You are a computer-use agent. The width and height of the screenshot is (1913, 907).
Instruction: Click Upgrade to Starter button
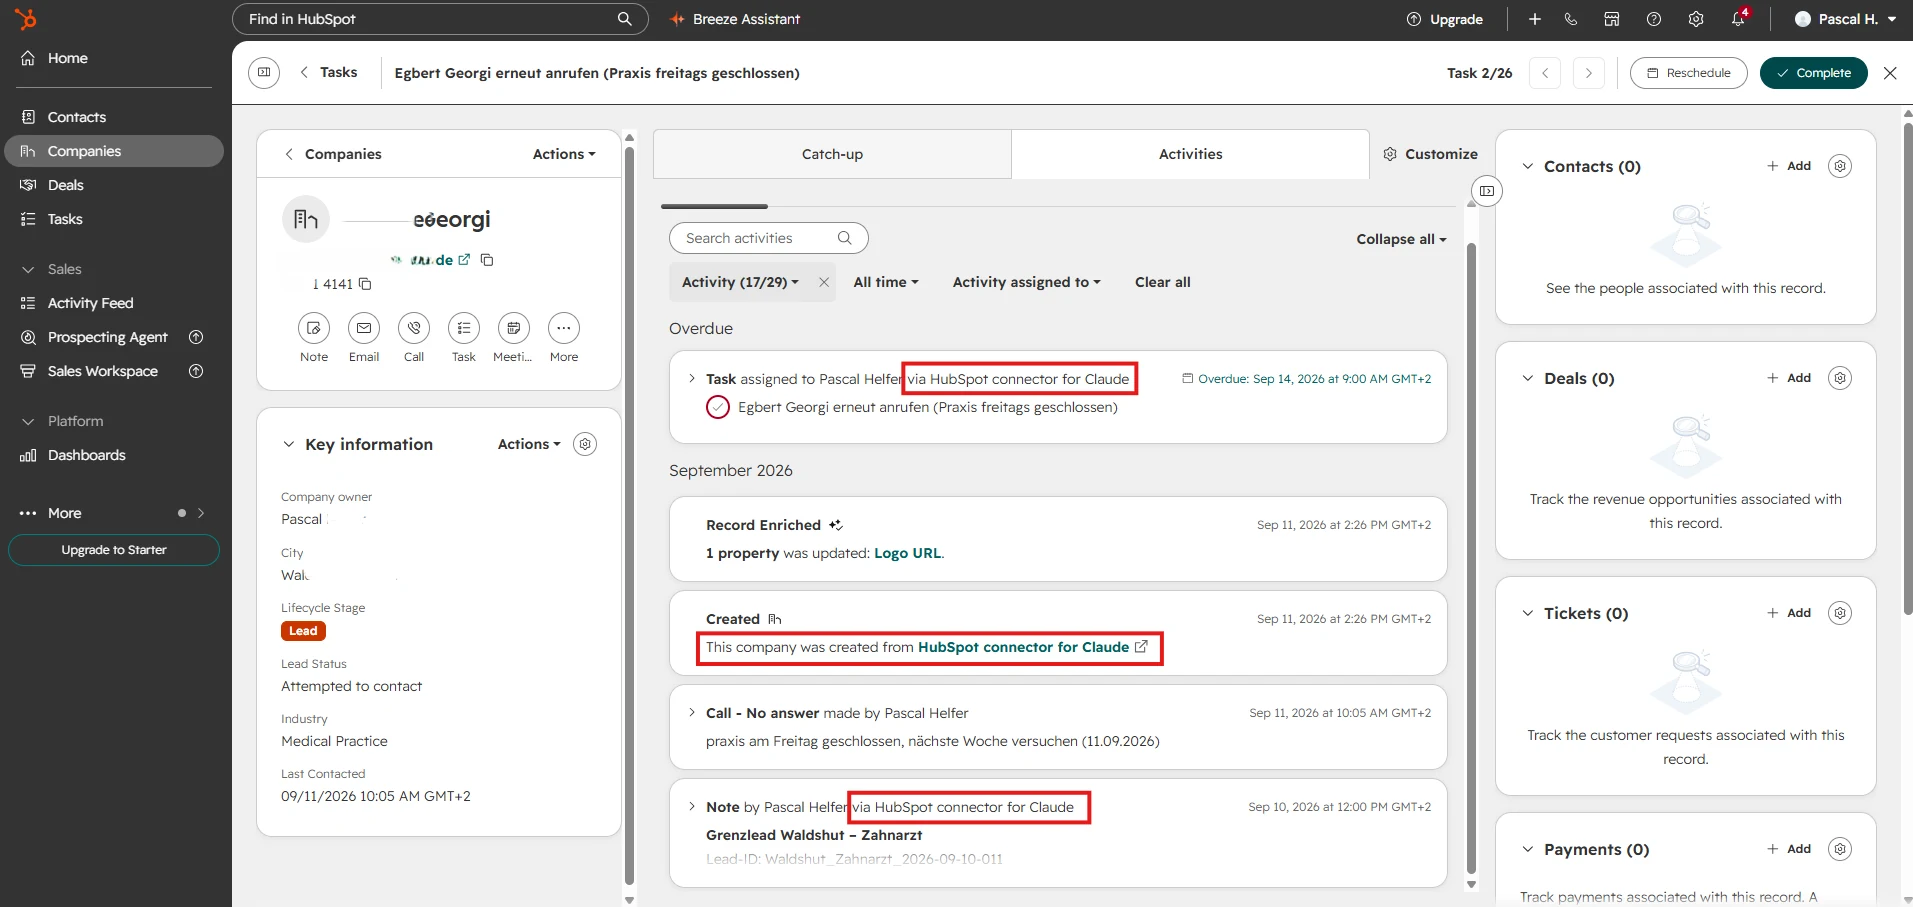tap(114, 550)
